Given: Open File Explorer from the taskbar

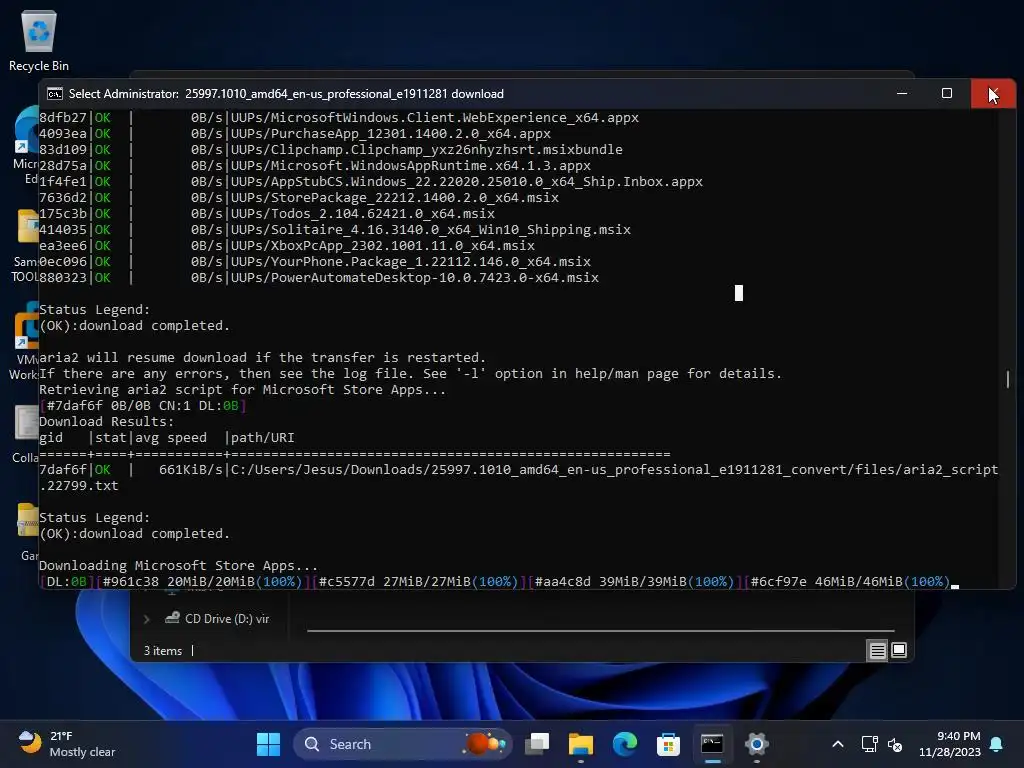Looking at the screenshot, I should 581,744.
